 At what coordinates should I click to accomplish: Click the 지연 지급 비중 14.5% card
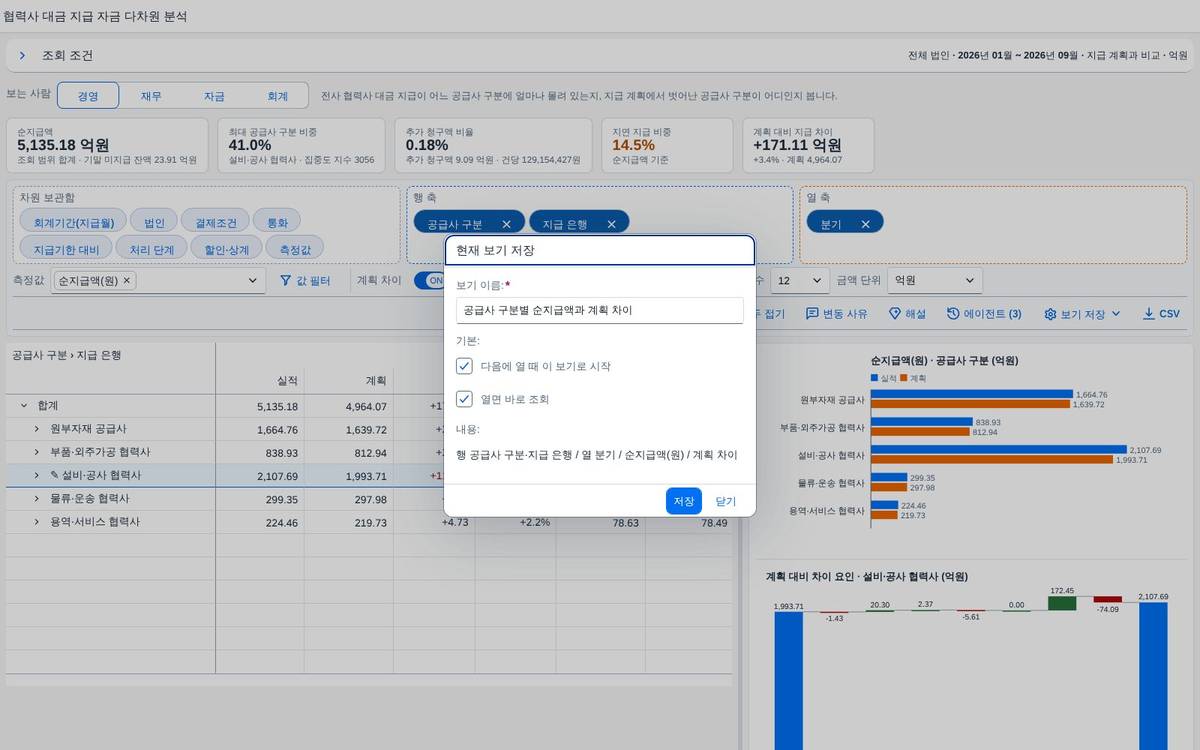(668, 145)
